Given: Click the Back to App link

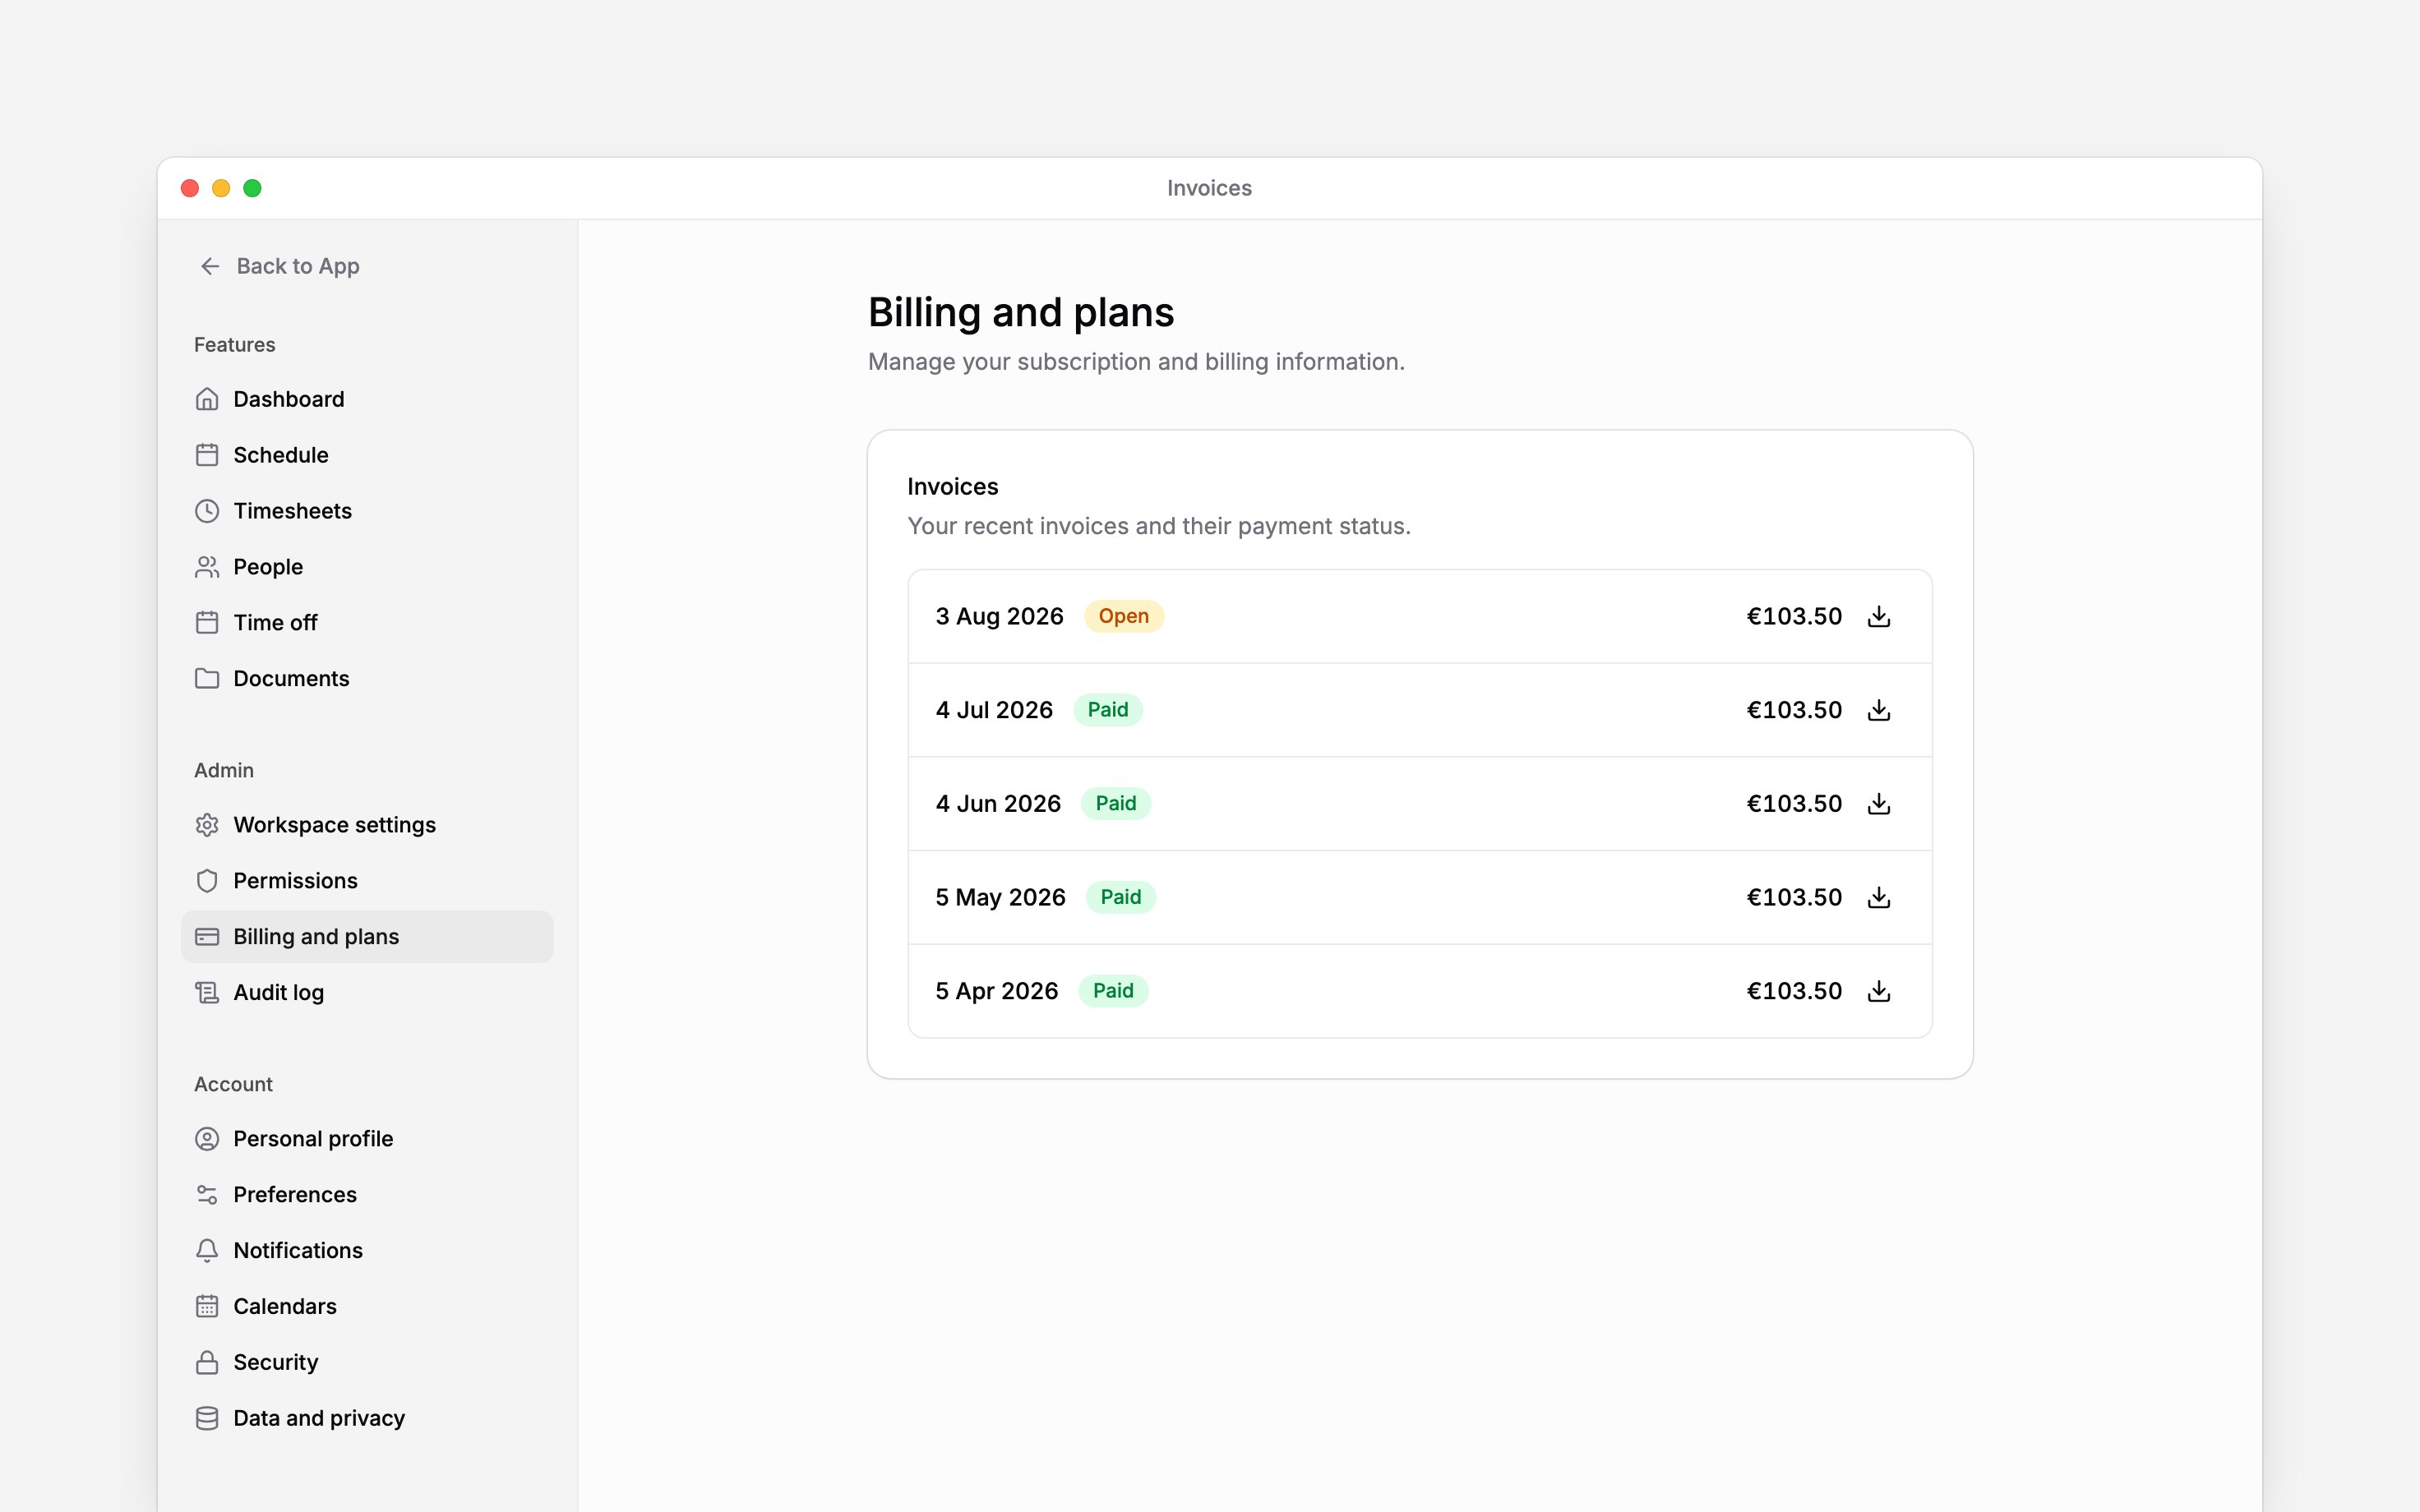Looking at the screenshot, I should (279, 266).
